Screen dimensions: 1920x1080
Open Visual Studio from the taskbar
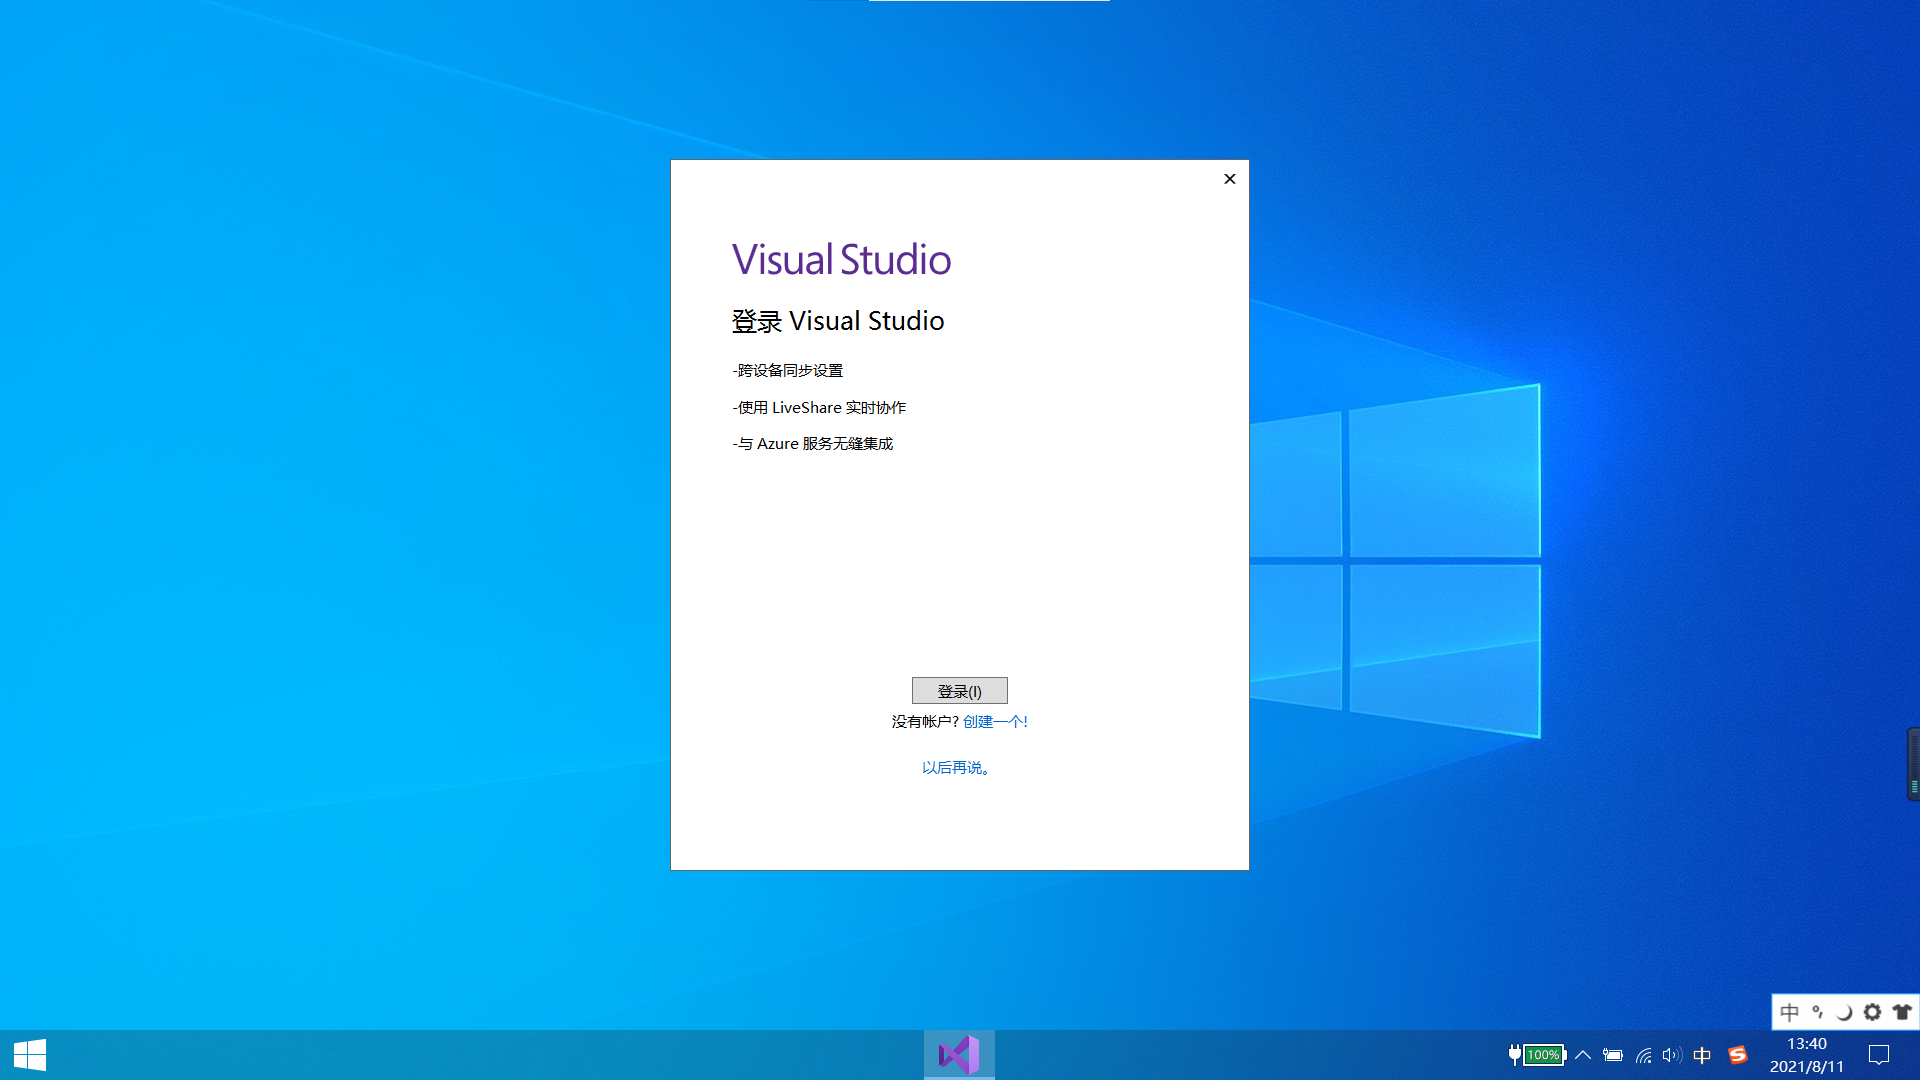958,1054
